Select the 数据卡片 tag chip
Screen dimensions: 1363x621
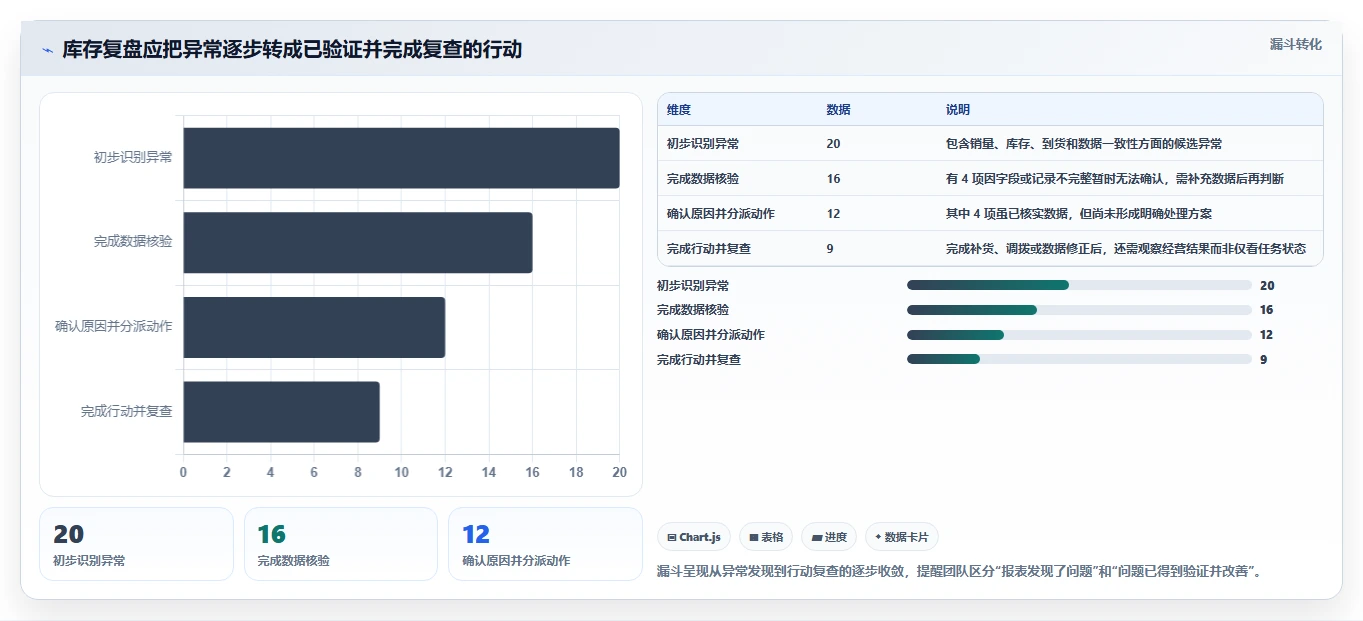tap(902, 537)
